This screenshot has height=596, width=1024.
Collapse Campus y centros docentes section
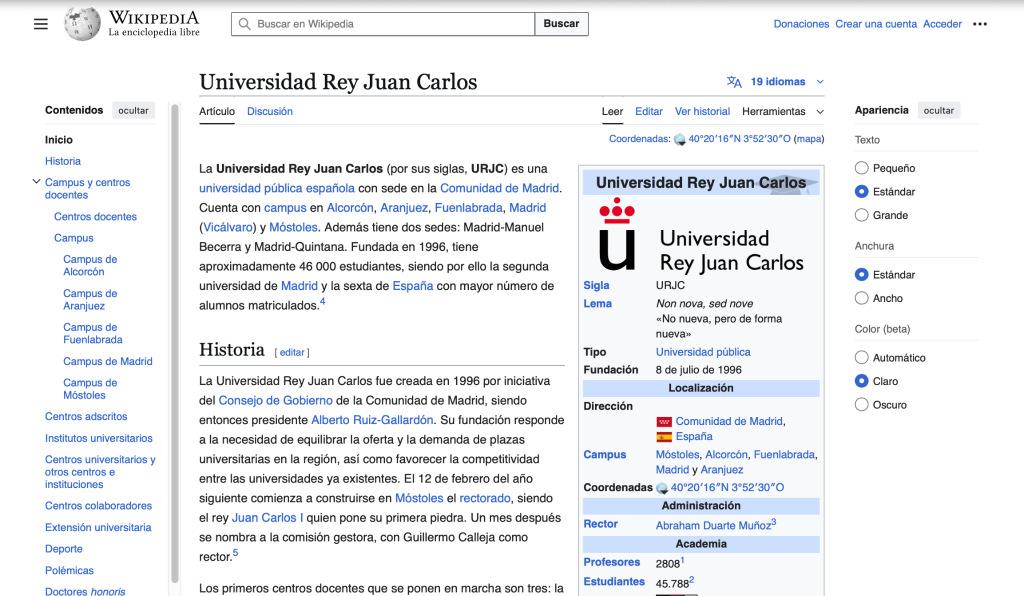[37, 181]
